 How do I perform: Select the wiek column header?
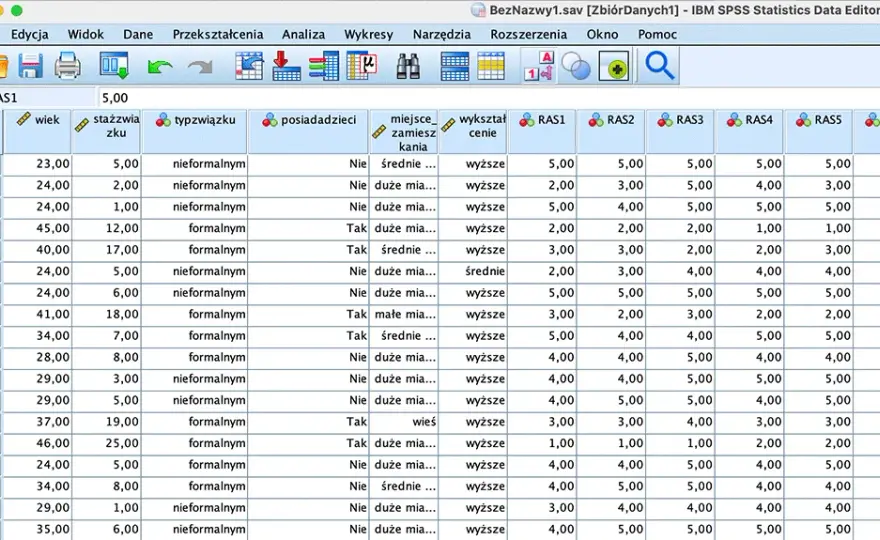[x=38, y=131]
